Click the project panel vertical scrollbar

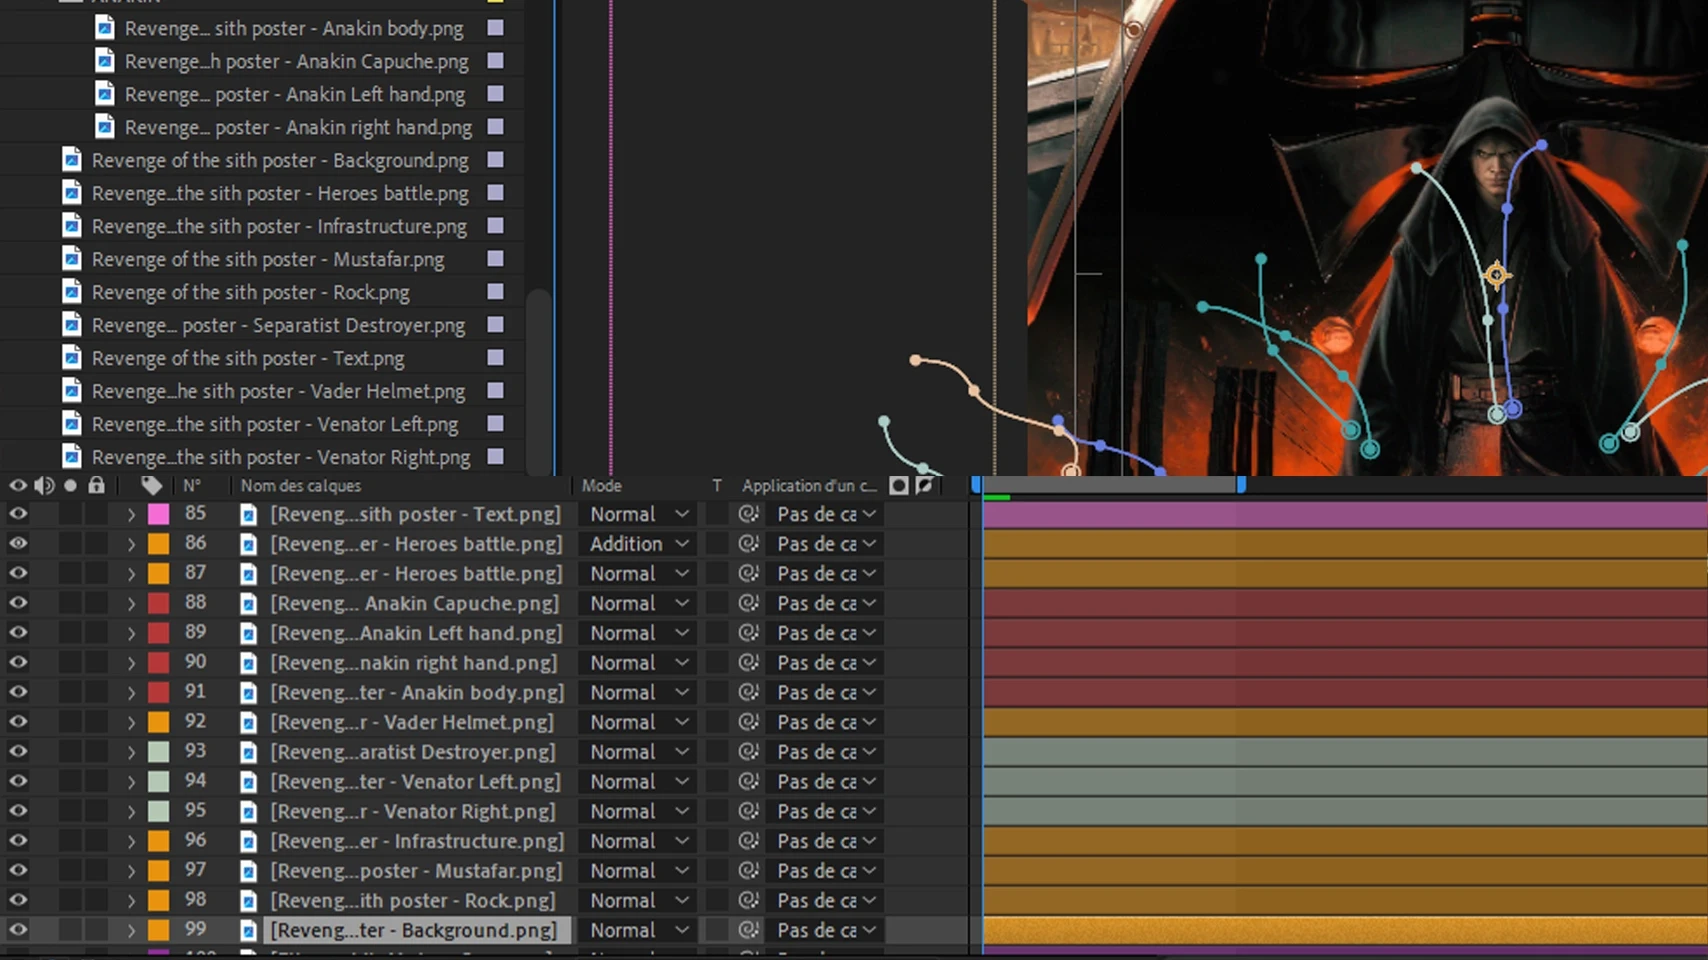point(538,380)
